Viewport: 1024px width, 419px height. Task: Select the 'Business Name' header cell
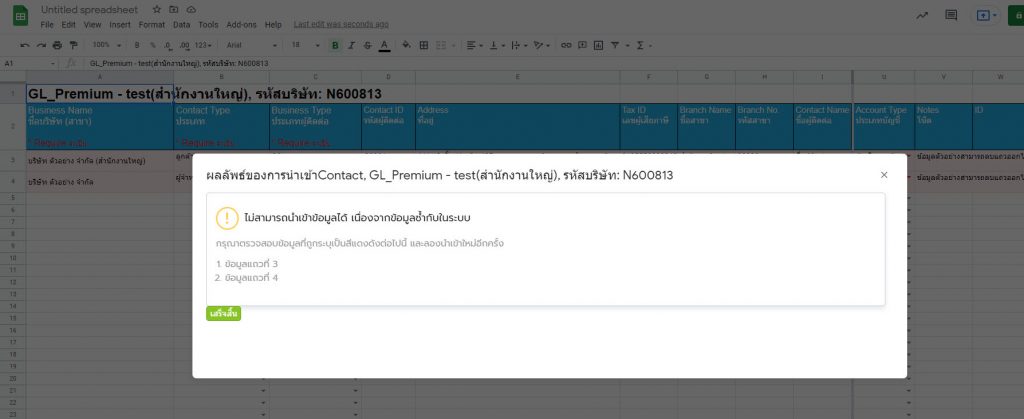(99, 126)
